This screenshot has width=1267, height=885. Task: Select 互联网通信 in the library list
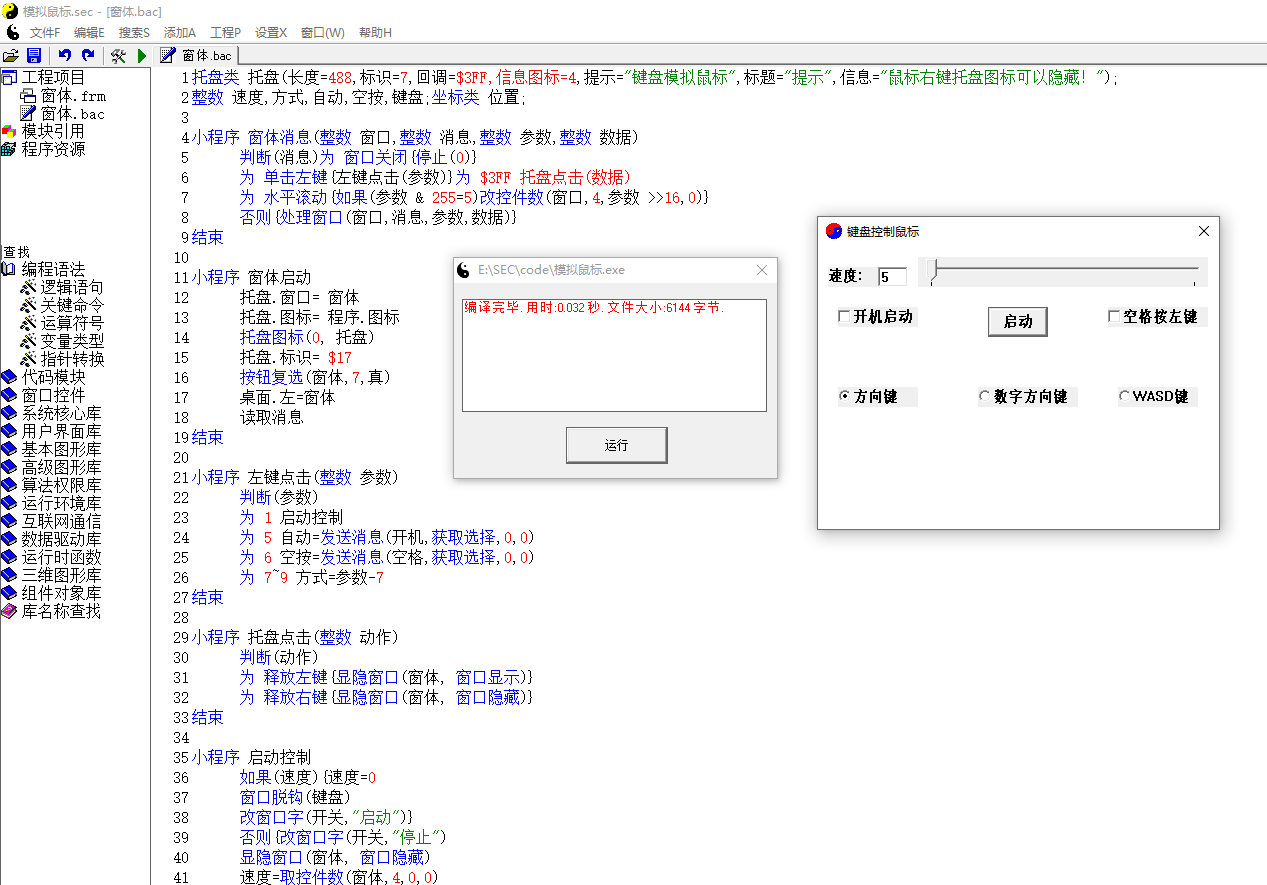61,521
